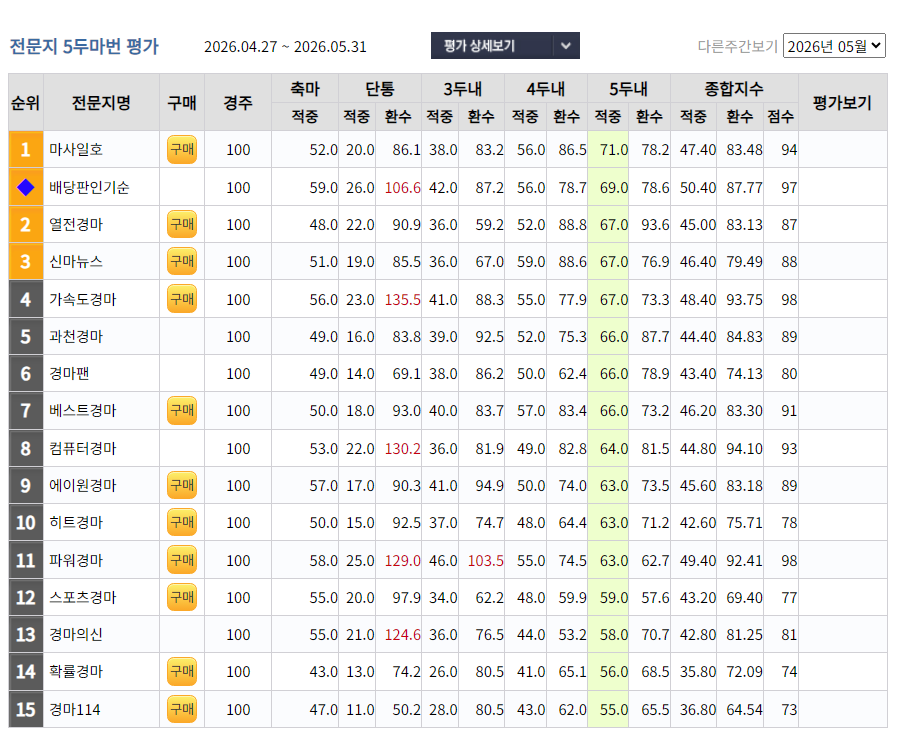898x734 pixels.
Task: Open the 2026년 05월 period selector
Action: coord(834,46)
